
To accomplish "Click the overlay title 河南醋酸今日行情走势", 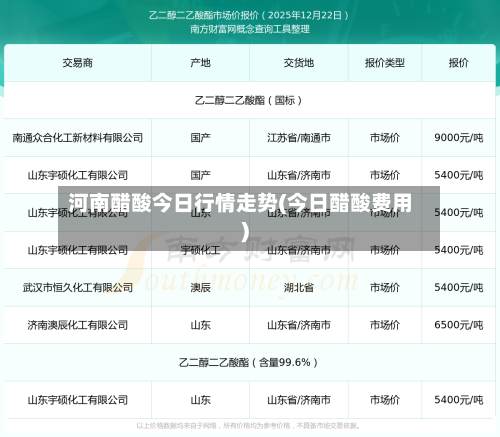I will (x=173, y=203).
